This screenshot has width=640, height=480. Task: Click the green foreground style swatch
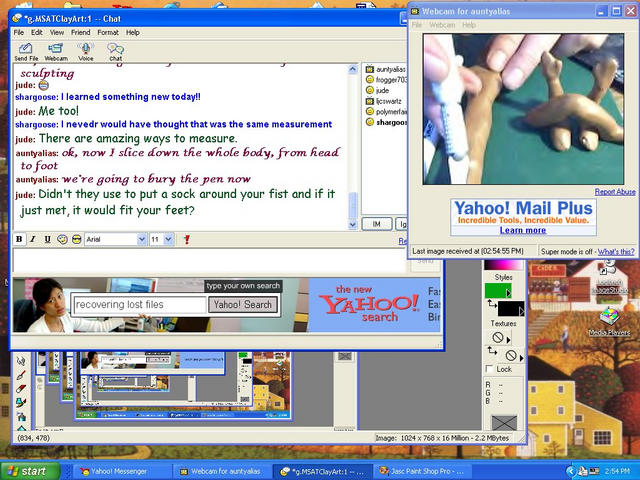click(x=496, y=291)
